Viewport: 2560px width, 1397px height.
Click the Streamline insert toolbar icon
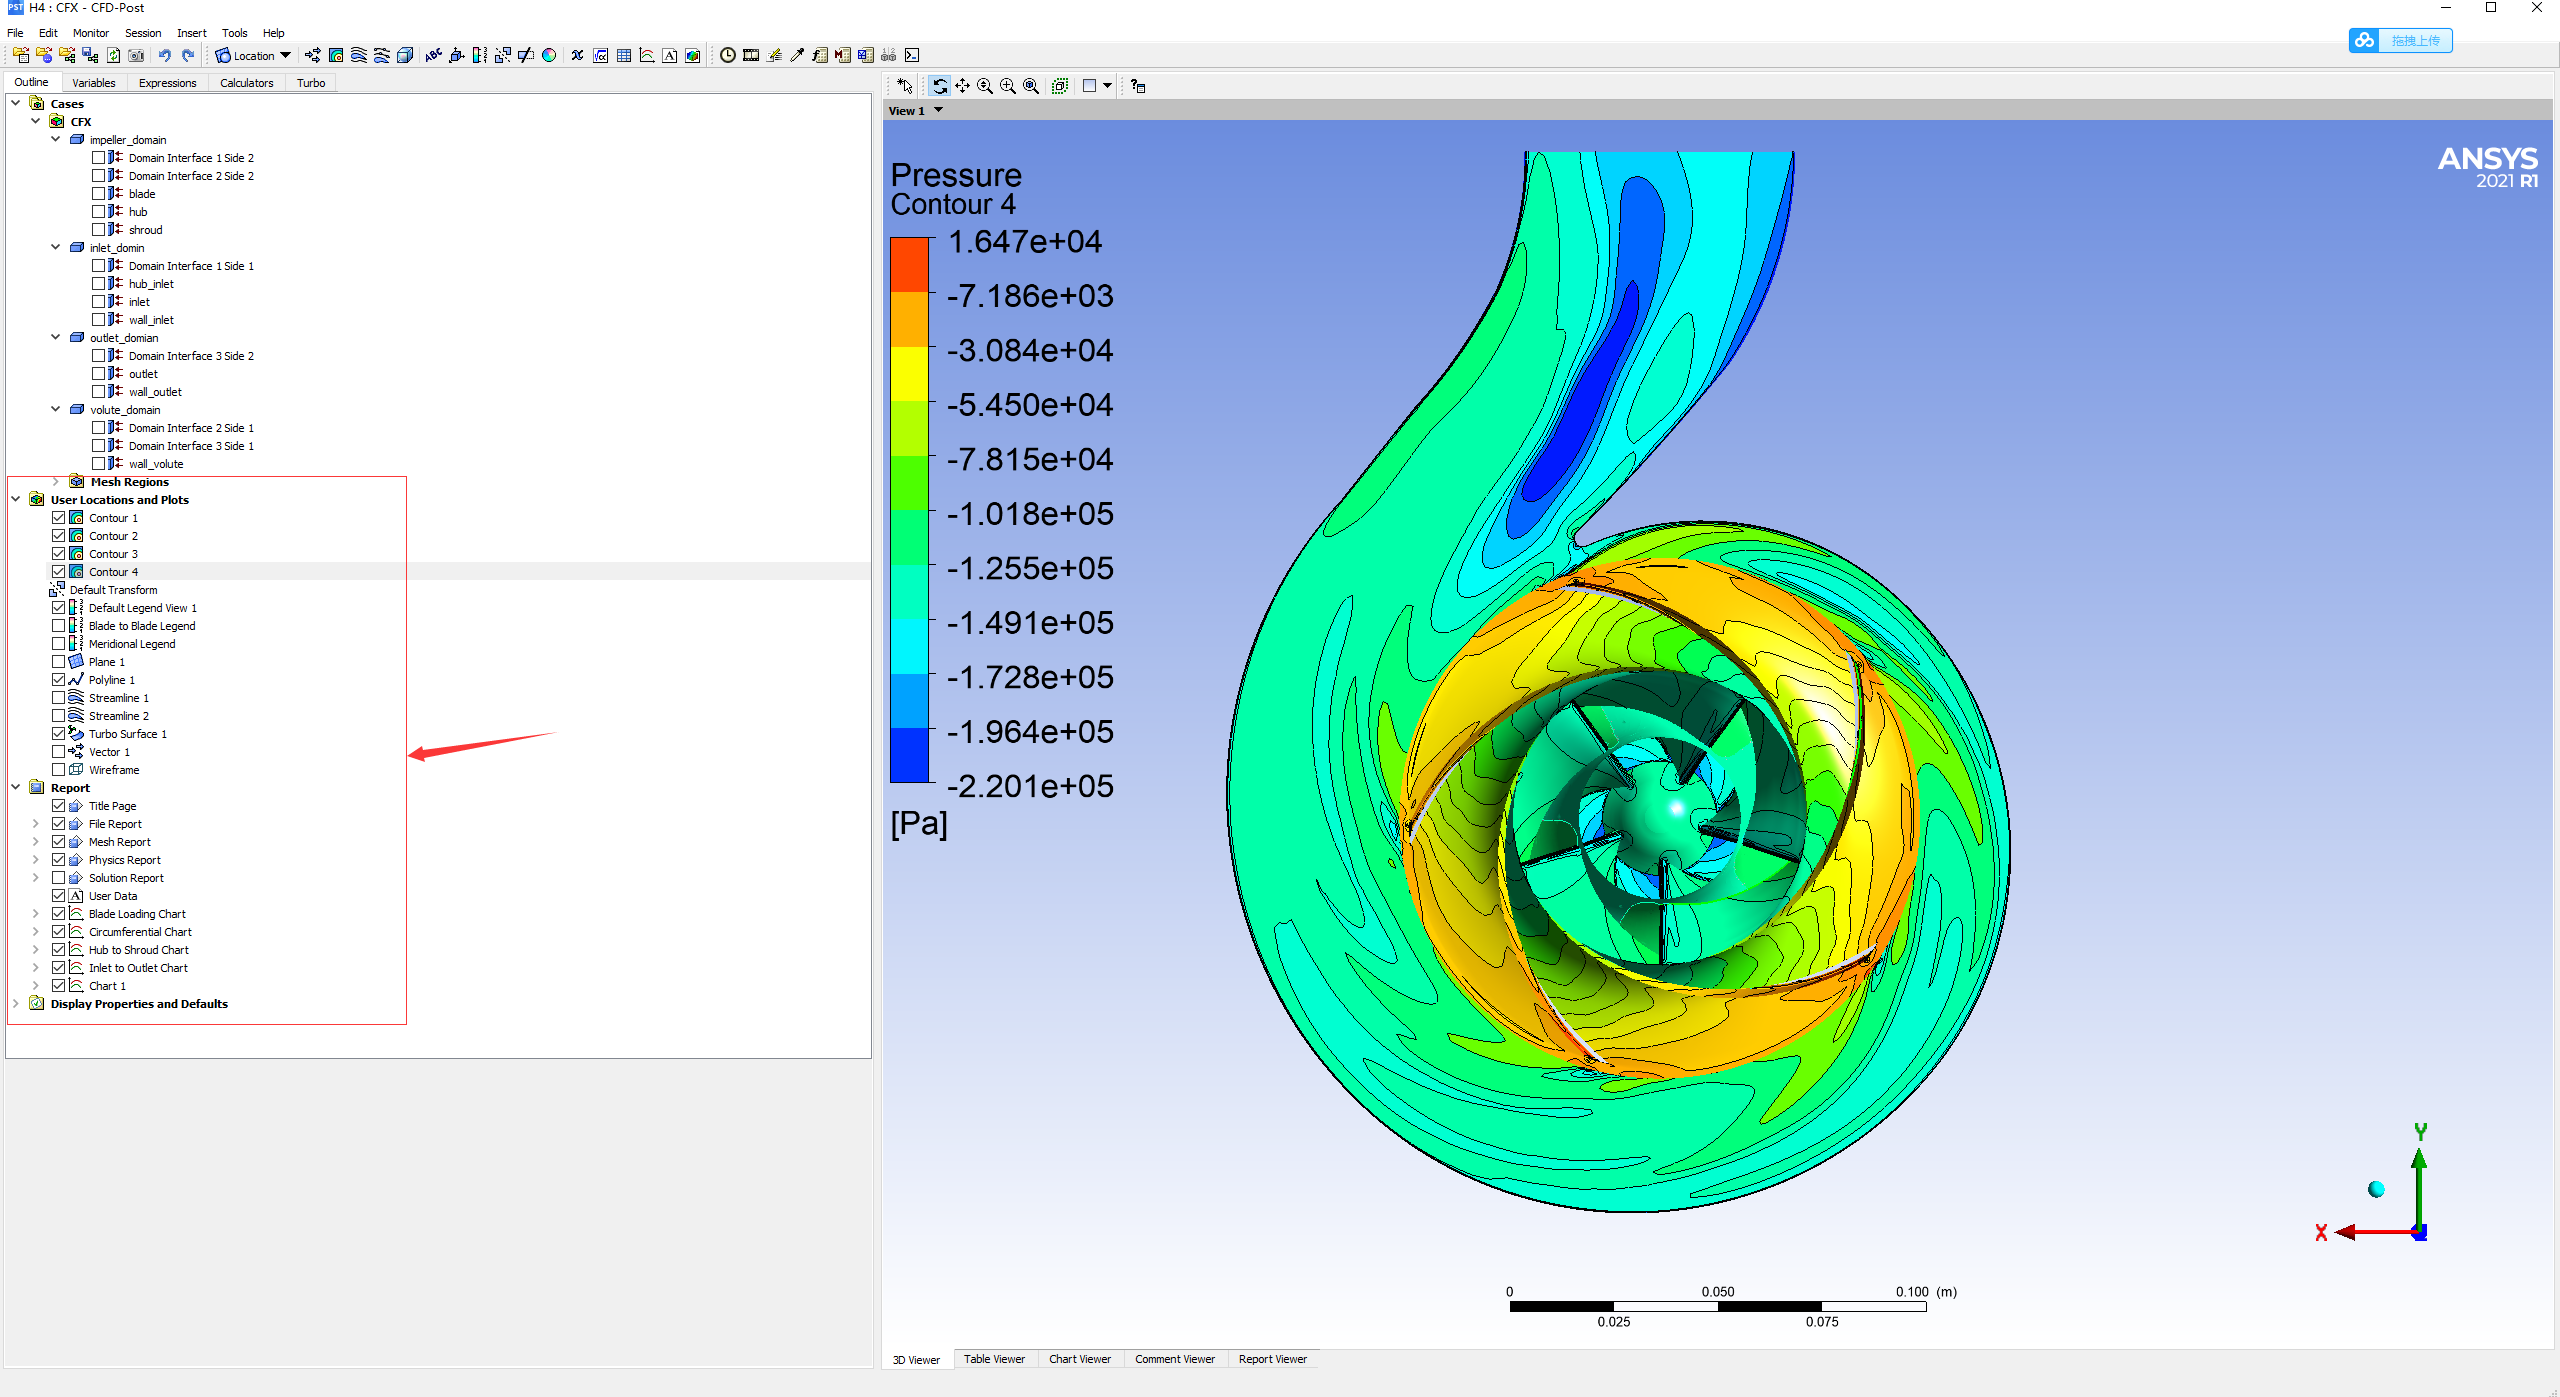(x=358, y=56)
